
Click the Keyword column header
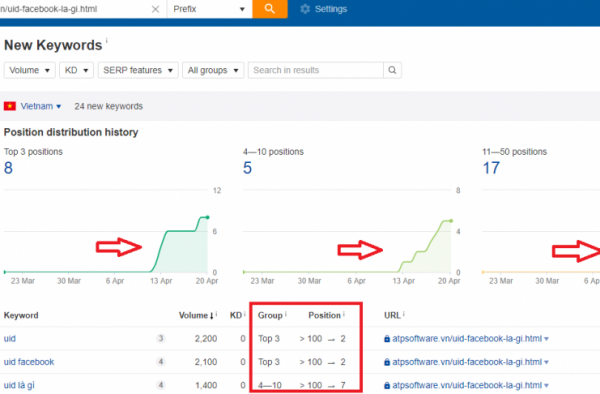(x=21, y=316)
